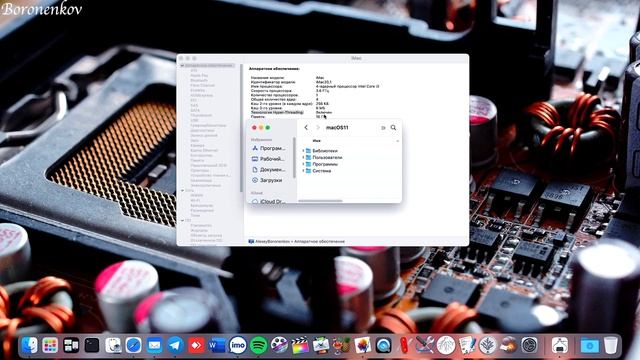This screenshot has height=360, width=640.
Task: Open Mission Control from the Dock
Action: (x=71, y=346)
